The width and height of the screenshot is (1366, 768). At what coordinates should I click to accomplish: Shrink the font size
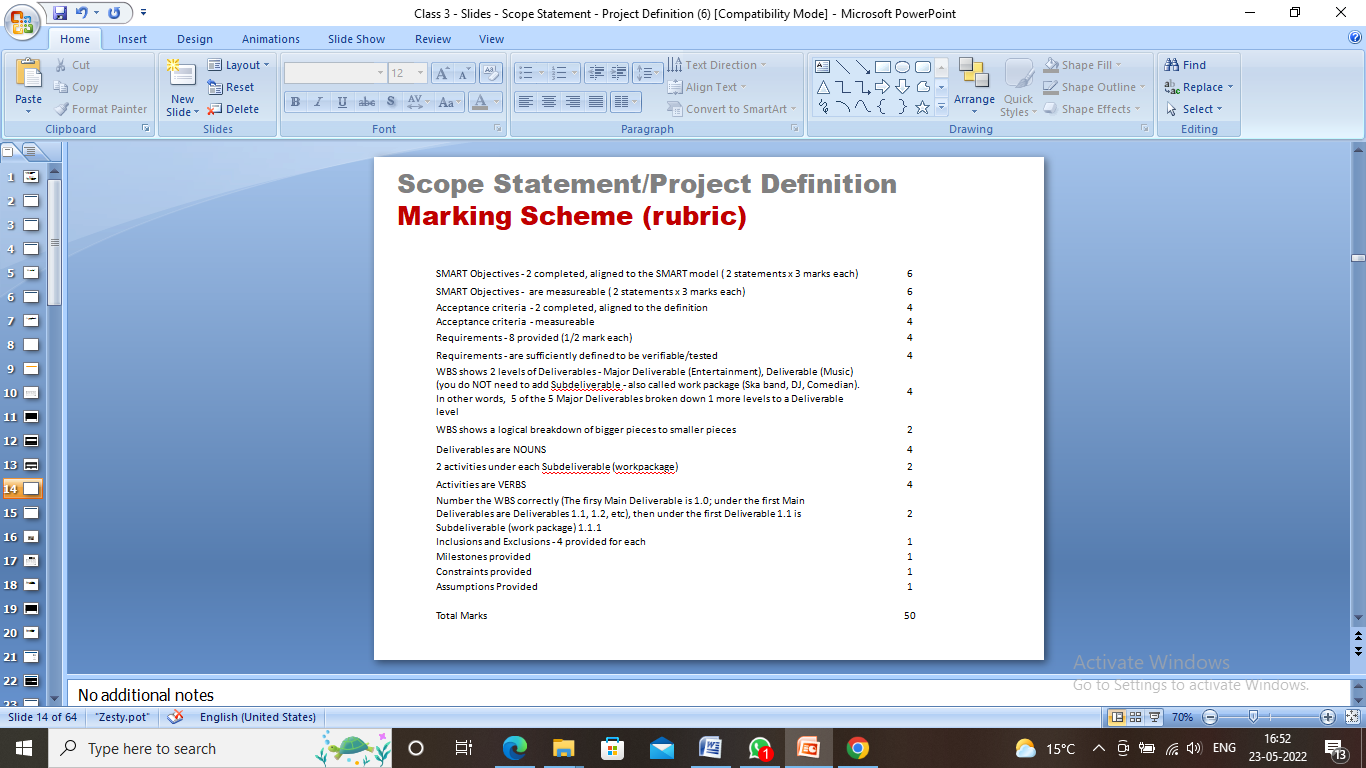click(x=464, y=73)
